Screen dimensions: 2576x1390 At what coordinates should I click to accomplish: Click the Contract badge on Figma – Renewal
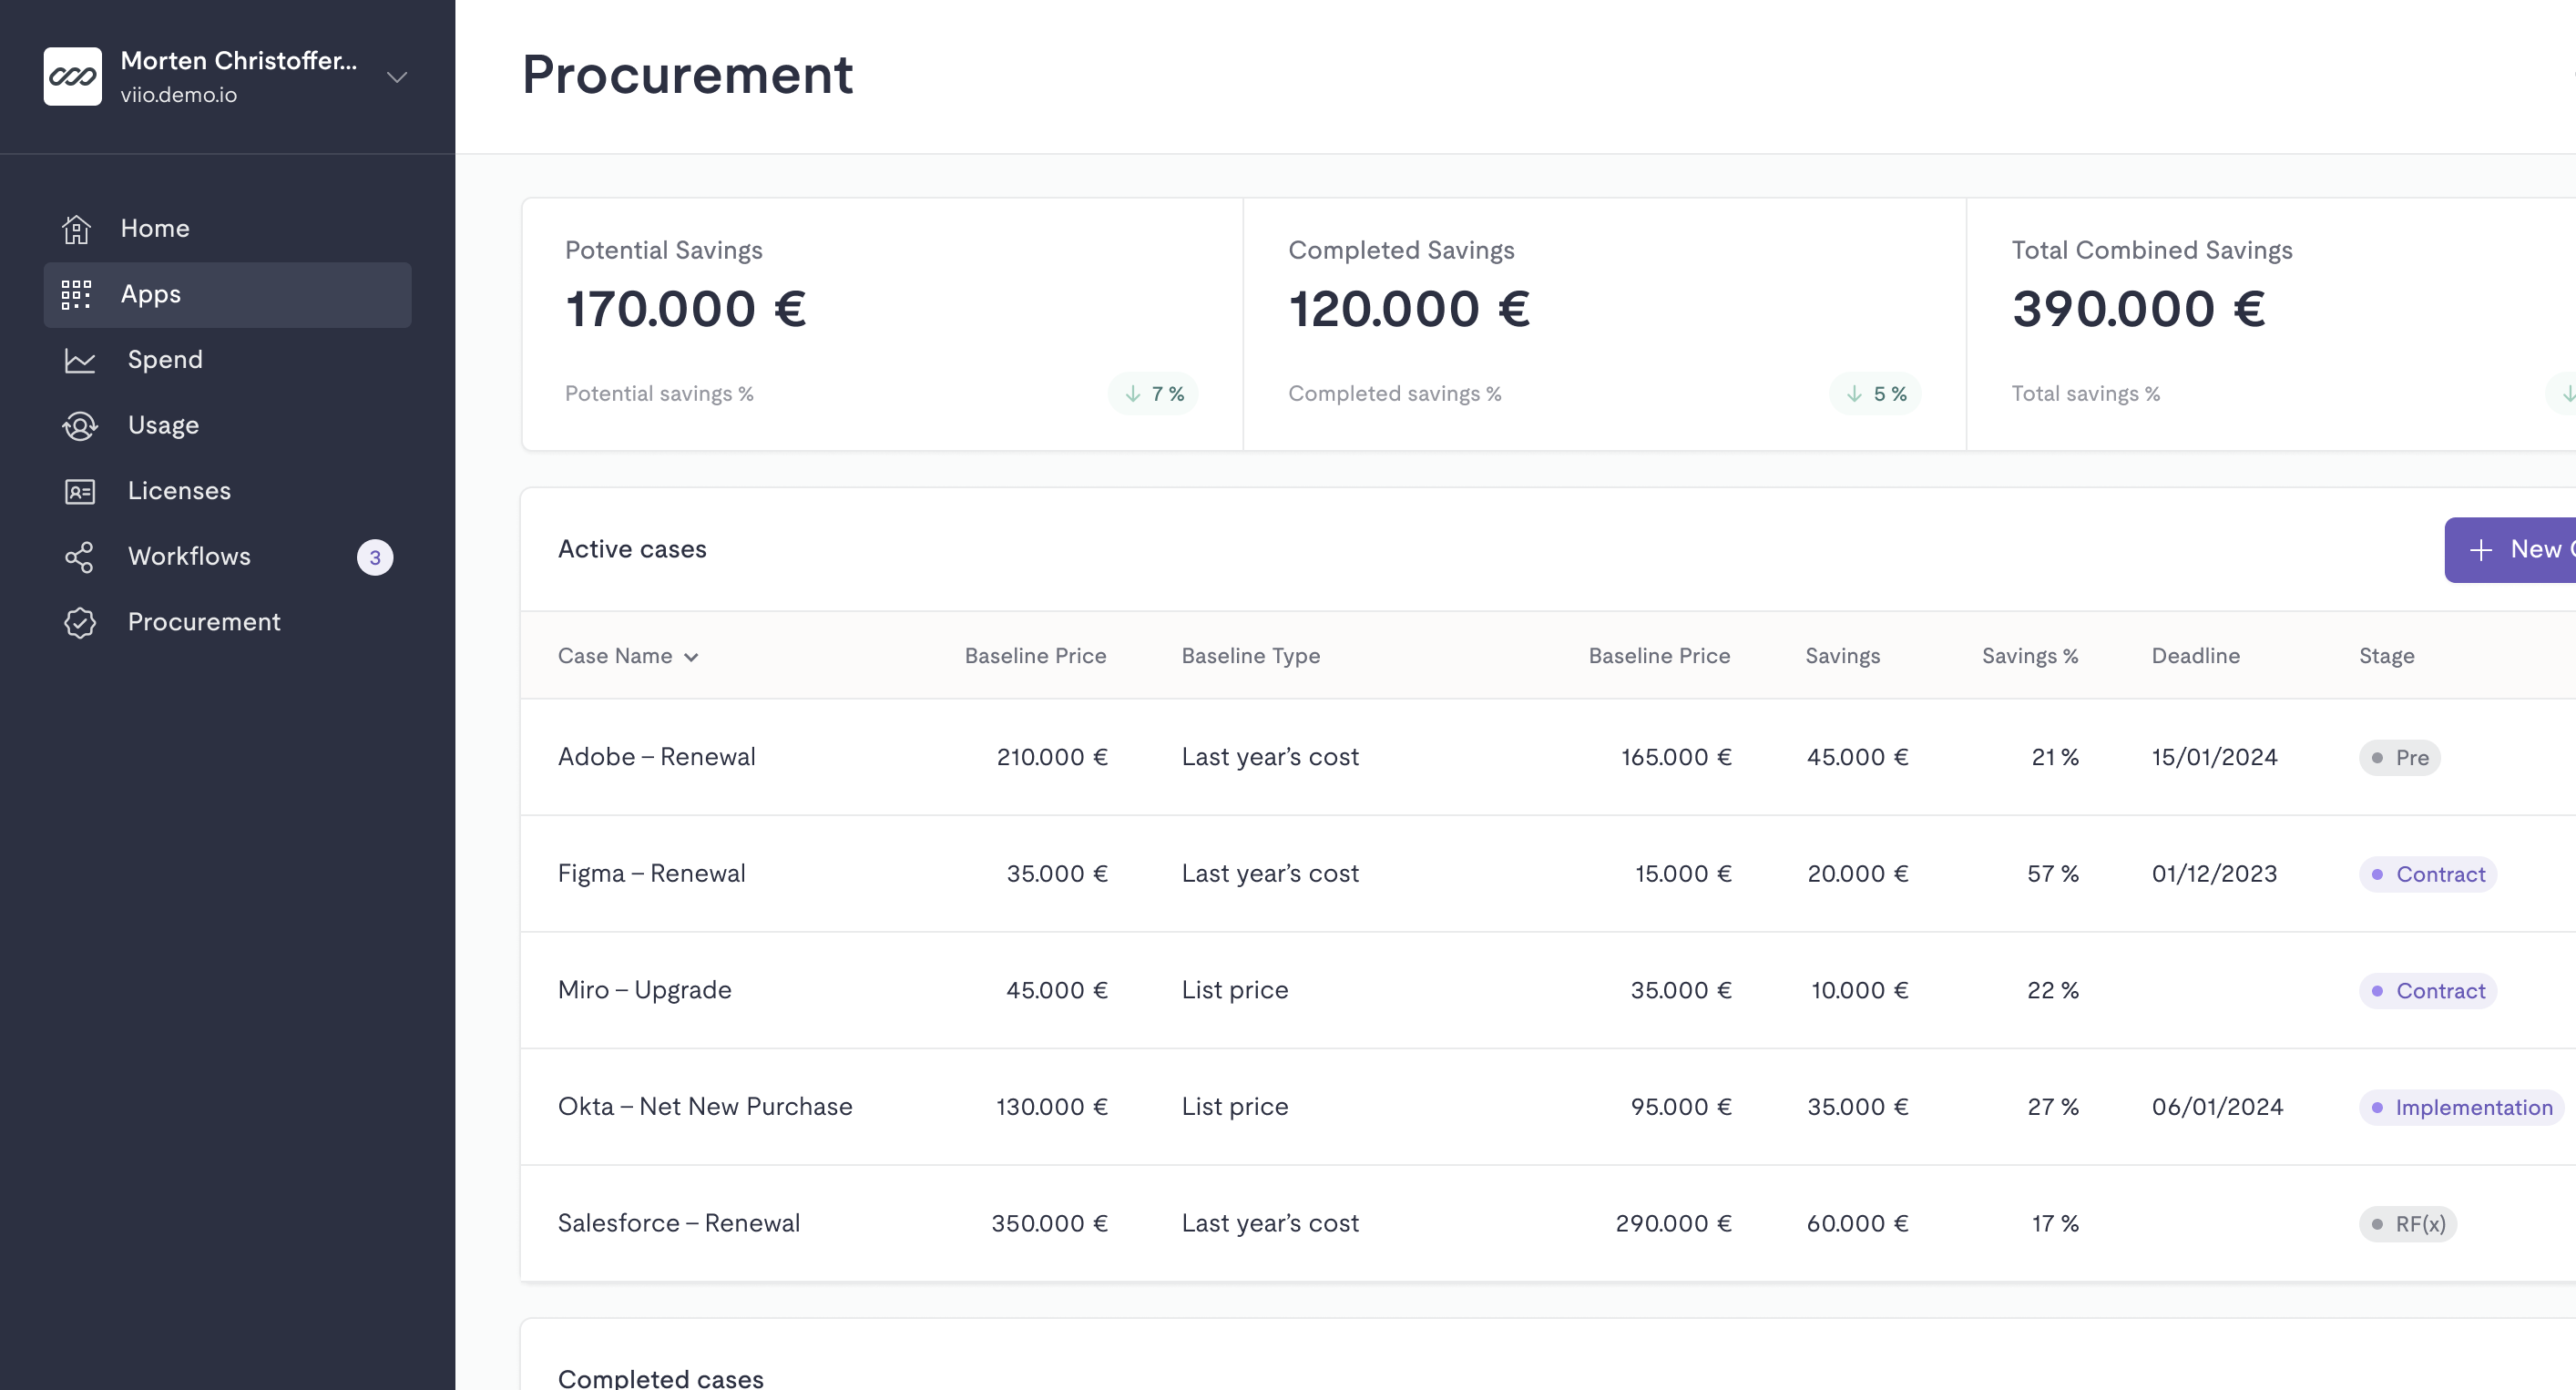coord(2428,873)
